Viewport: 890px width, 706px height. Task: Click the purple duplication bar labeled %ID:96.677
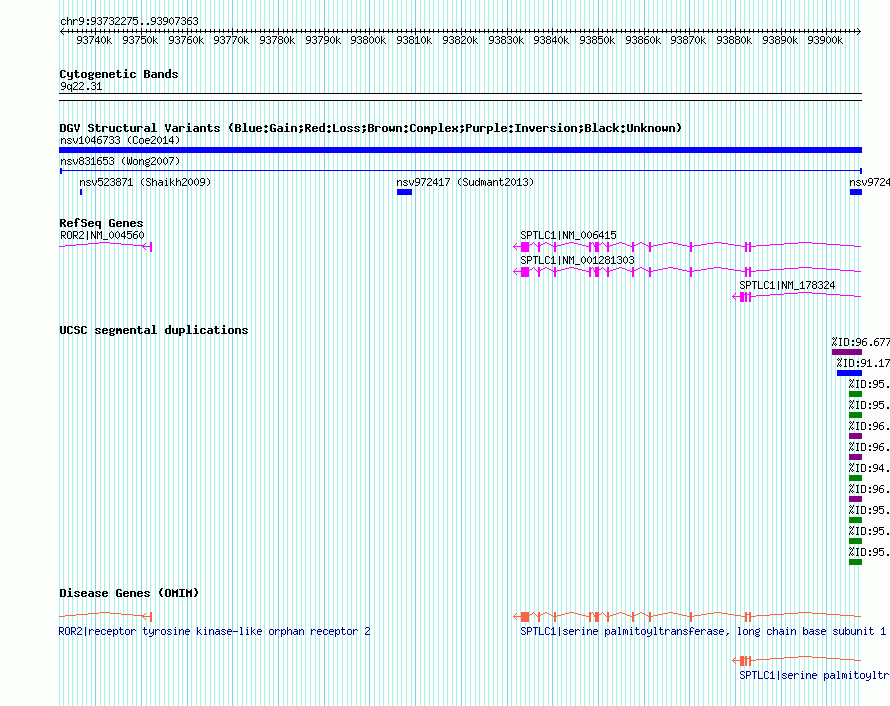coord(847,352)
